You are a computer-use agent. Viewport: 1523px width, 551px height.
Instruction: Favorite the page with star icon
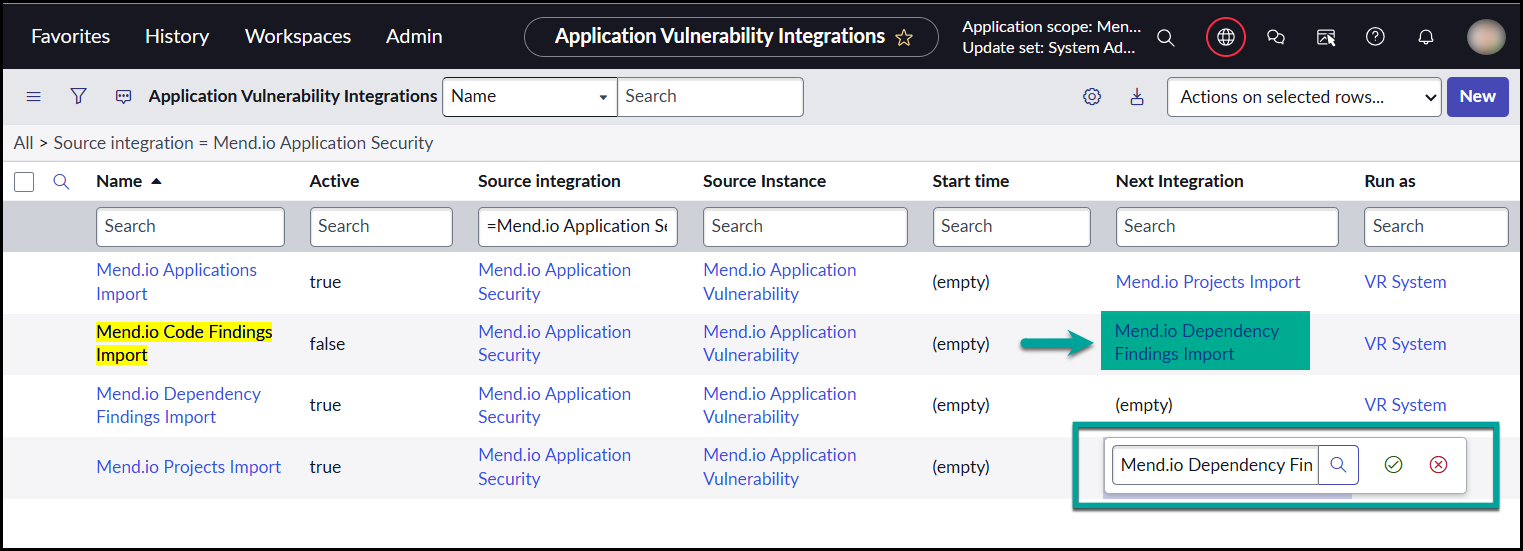(904, 37)
